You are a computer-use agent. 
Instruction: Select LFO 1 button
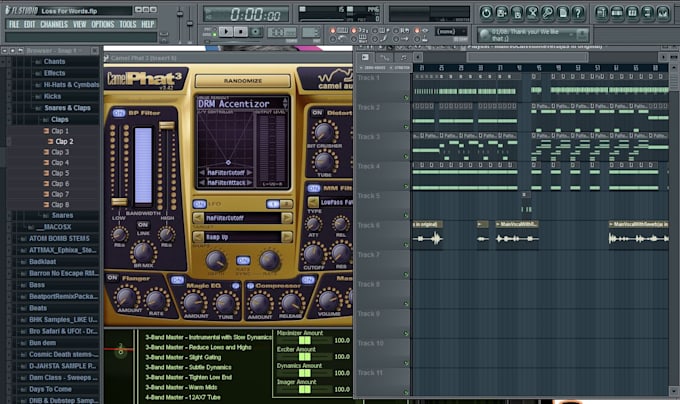point(273,204)
